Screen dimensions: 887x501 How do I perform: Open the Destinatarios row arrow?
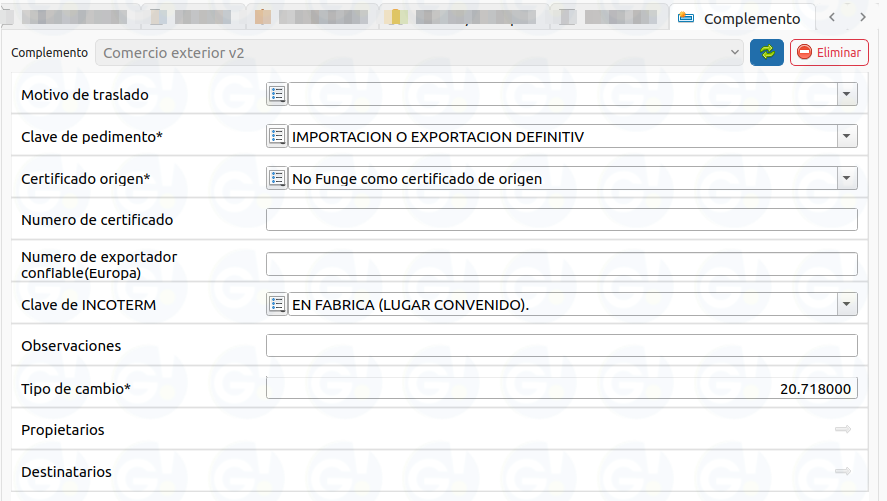[843, 471]
